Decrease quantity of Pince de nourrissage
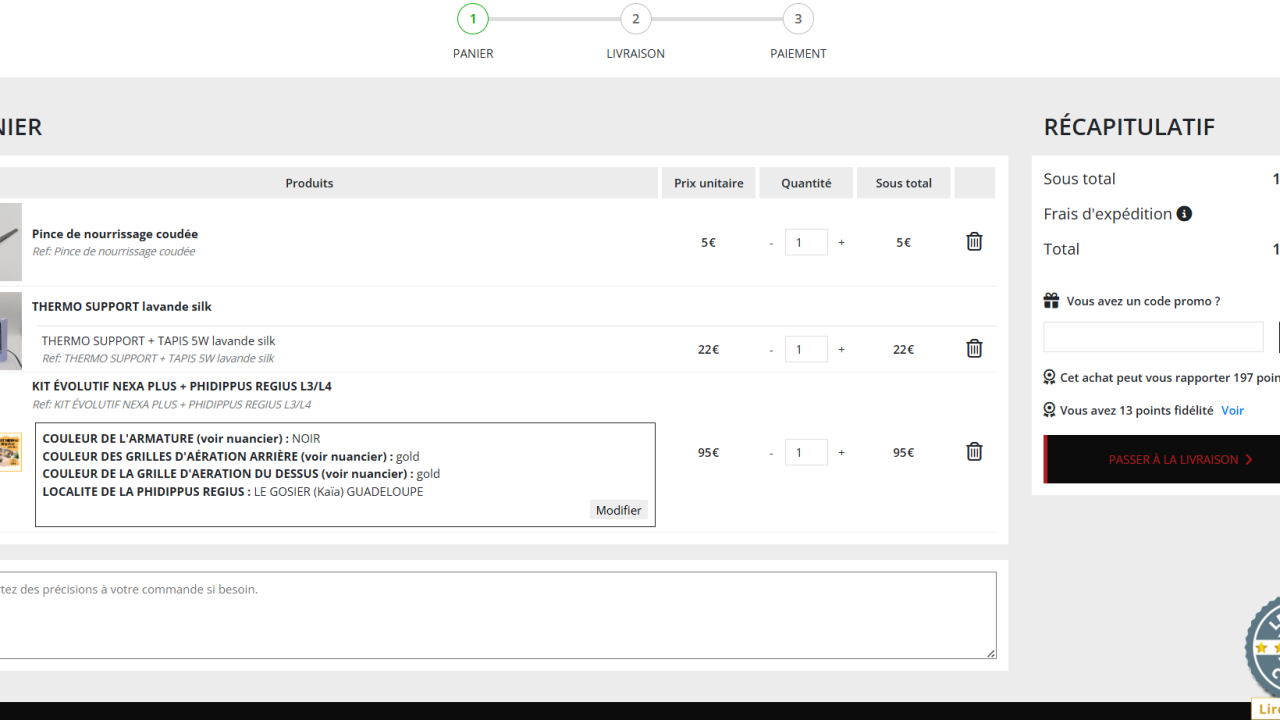This screenshot has height=720, width=1280. [x=771, y=242]
